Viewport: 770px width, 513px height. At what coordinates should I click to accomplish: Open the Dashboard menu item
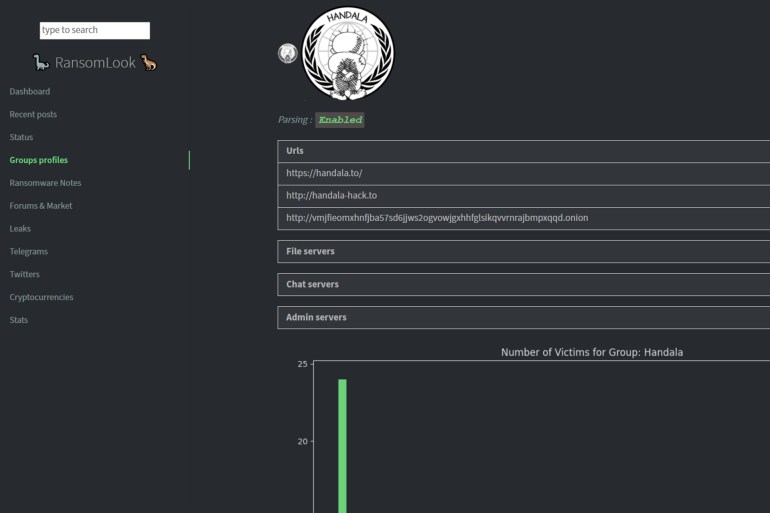[29, 91]
